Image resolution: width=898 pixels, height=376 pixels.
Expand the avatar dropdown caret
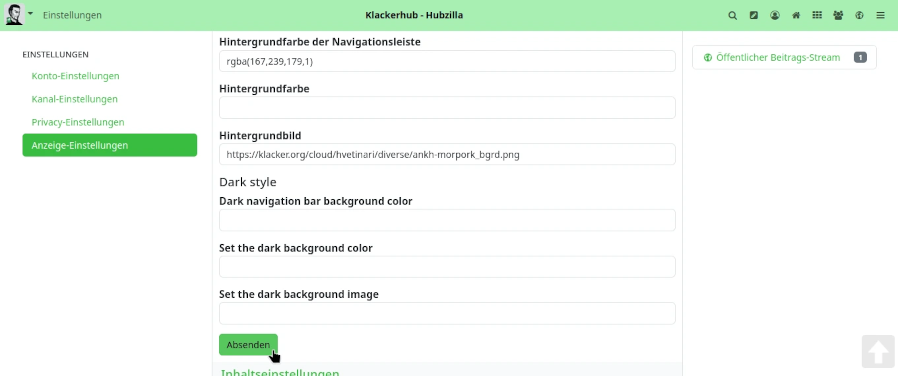pyautogui.click(x=30, y=13)
